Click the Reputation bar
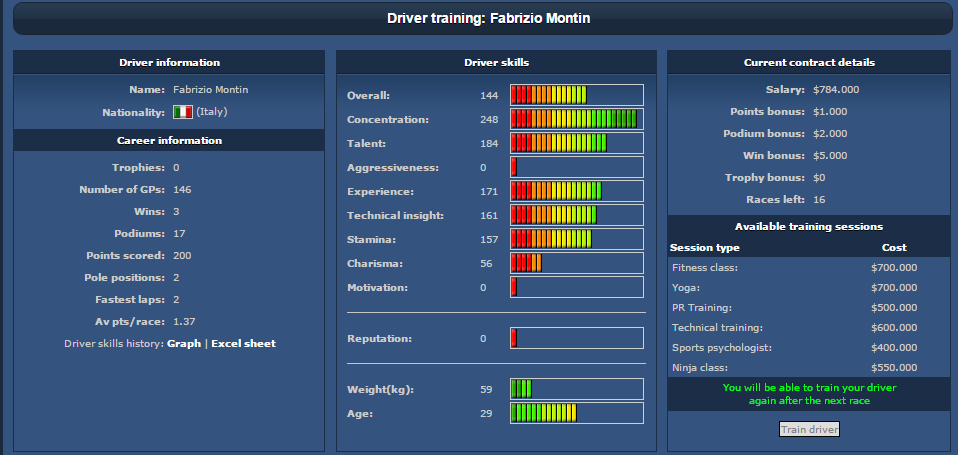 coord(577,338)
